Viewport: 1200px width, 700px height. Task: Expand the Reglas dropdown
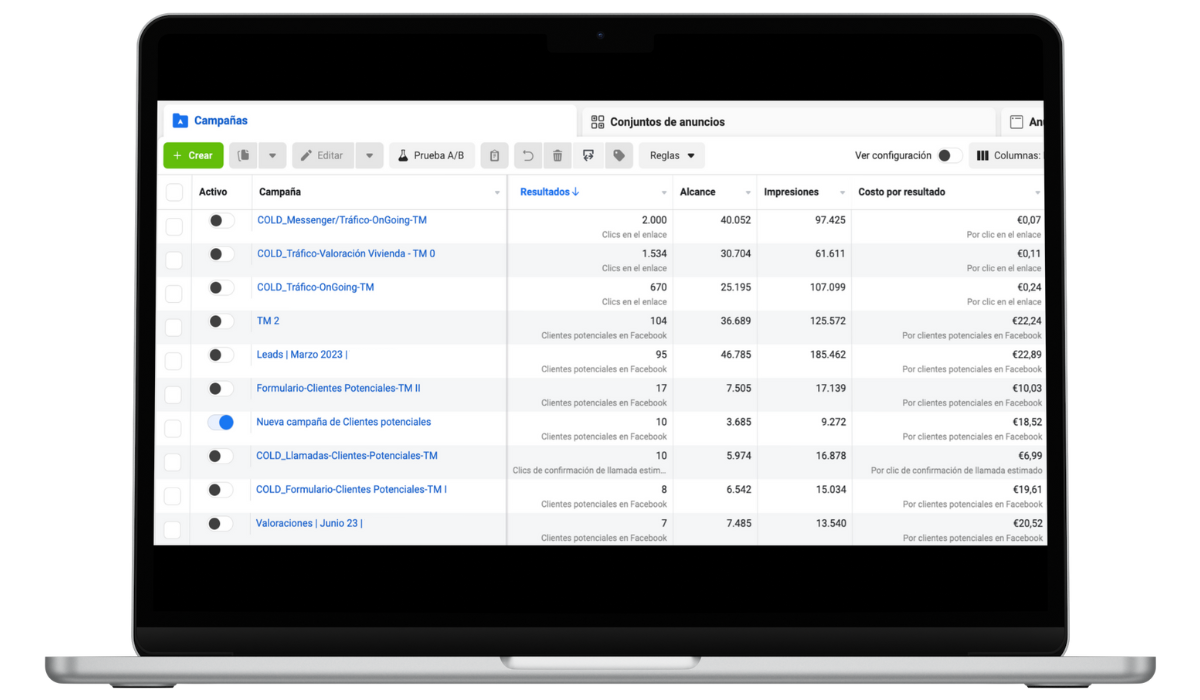point(672,156)
